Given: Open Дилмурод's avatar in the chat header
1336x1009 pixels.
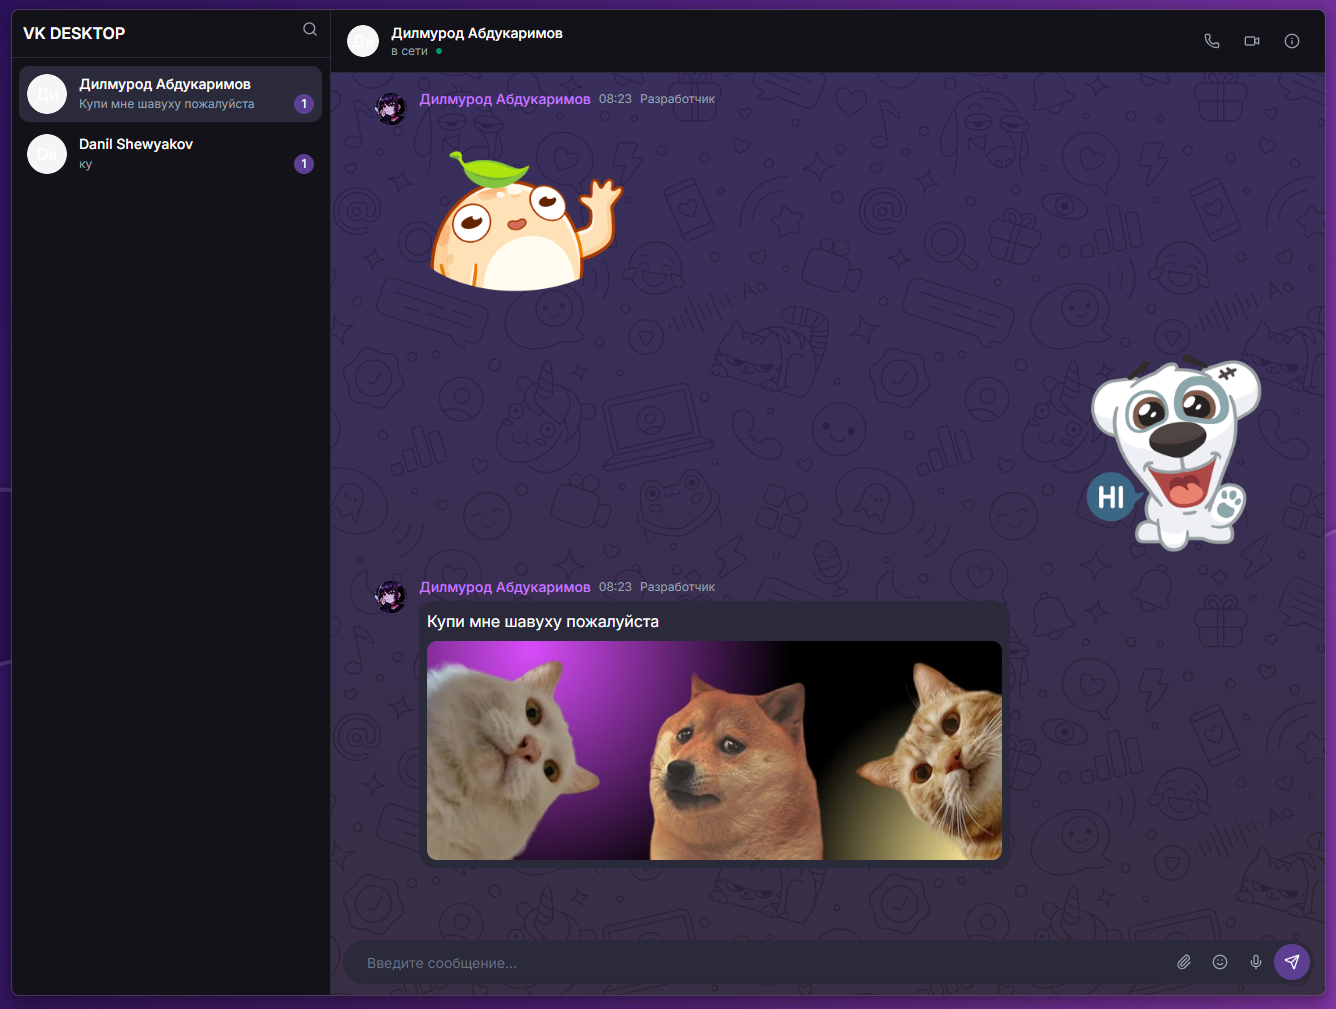Looking at the screenshot, I should tap(362, 41).
